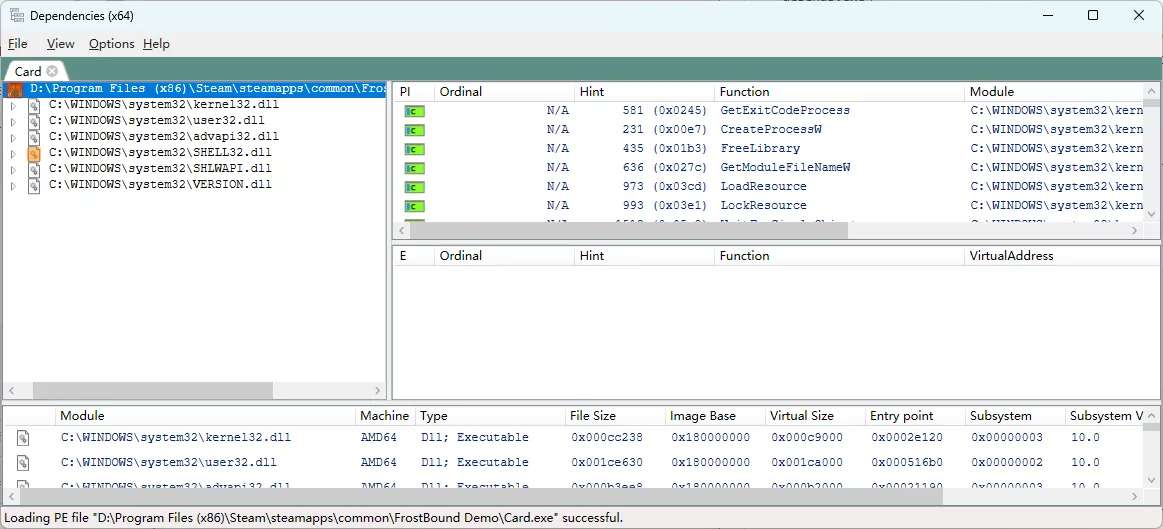Expand the SHLWAPI.dll tree node
This screenshot has width=1163, height=529.
coord(13,169)
